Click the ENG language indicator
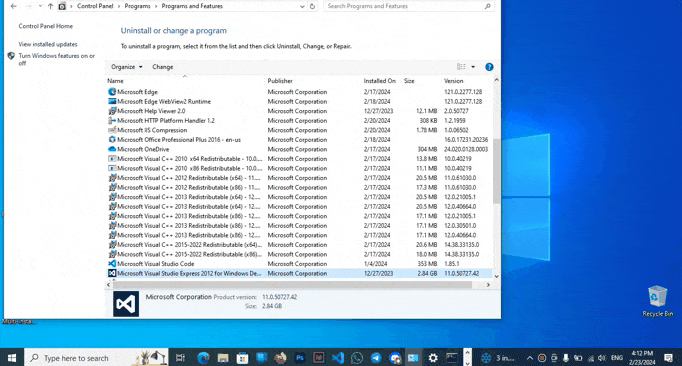 pyautogui.click(x=617, y=358)
